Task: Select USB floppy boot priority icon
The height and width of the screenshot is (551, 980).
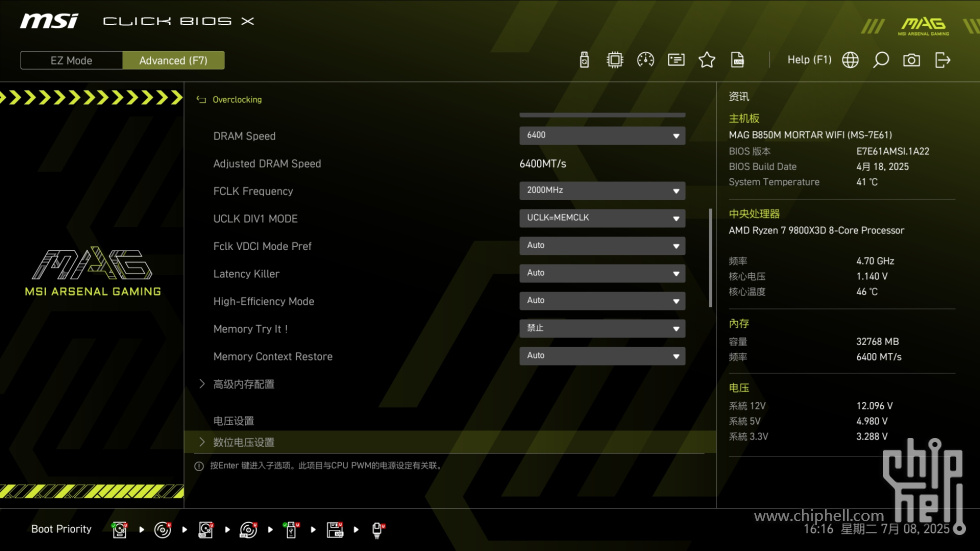Action: (335, 530)
